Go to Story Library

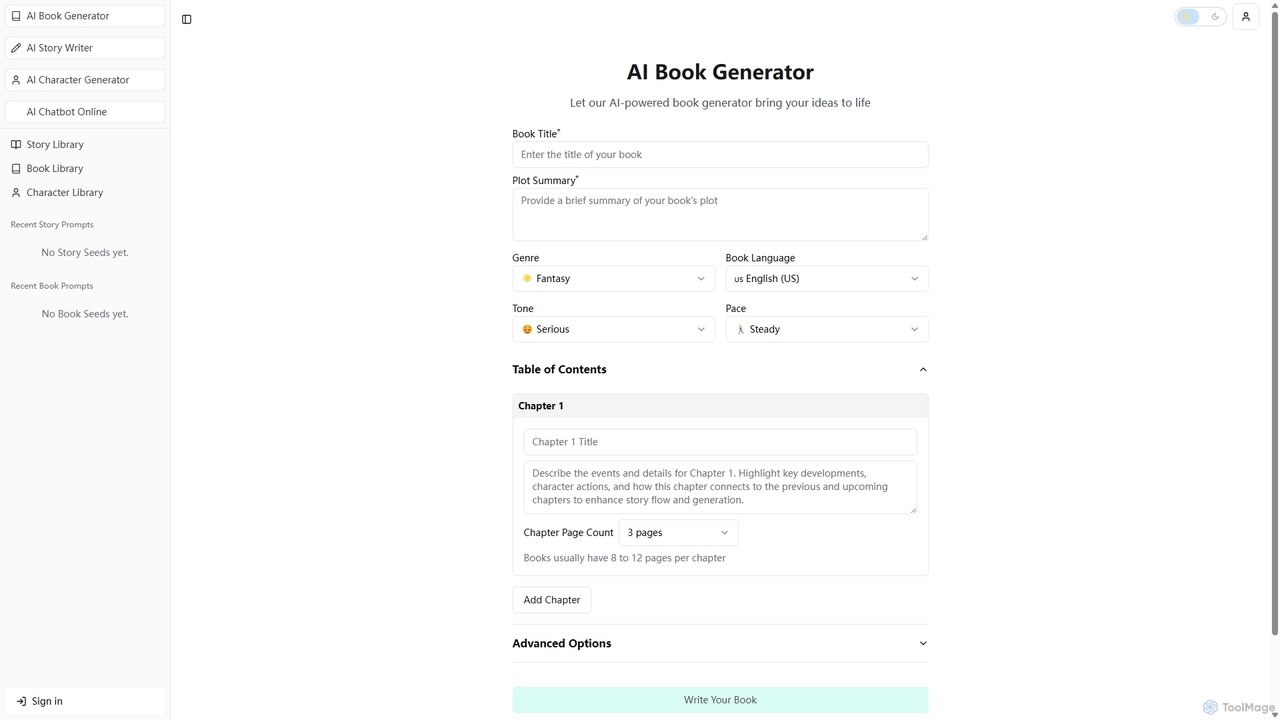[x=85, y=144]
